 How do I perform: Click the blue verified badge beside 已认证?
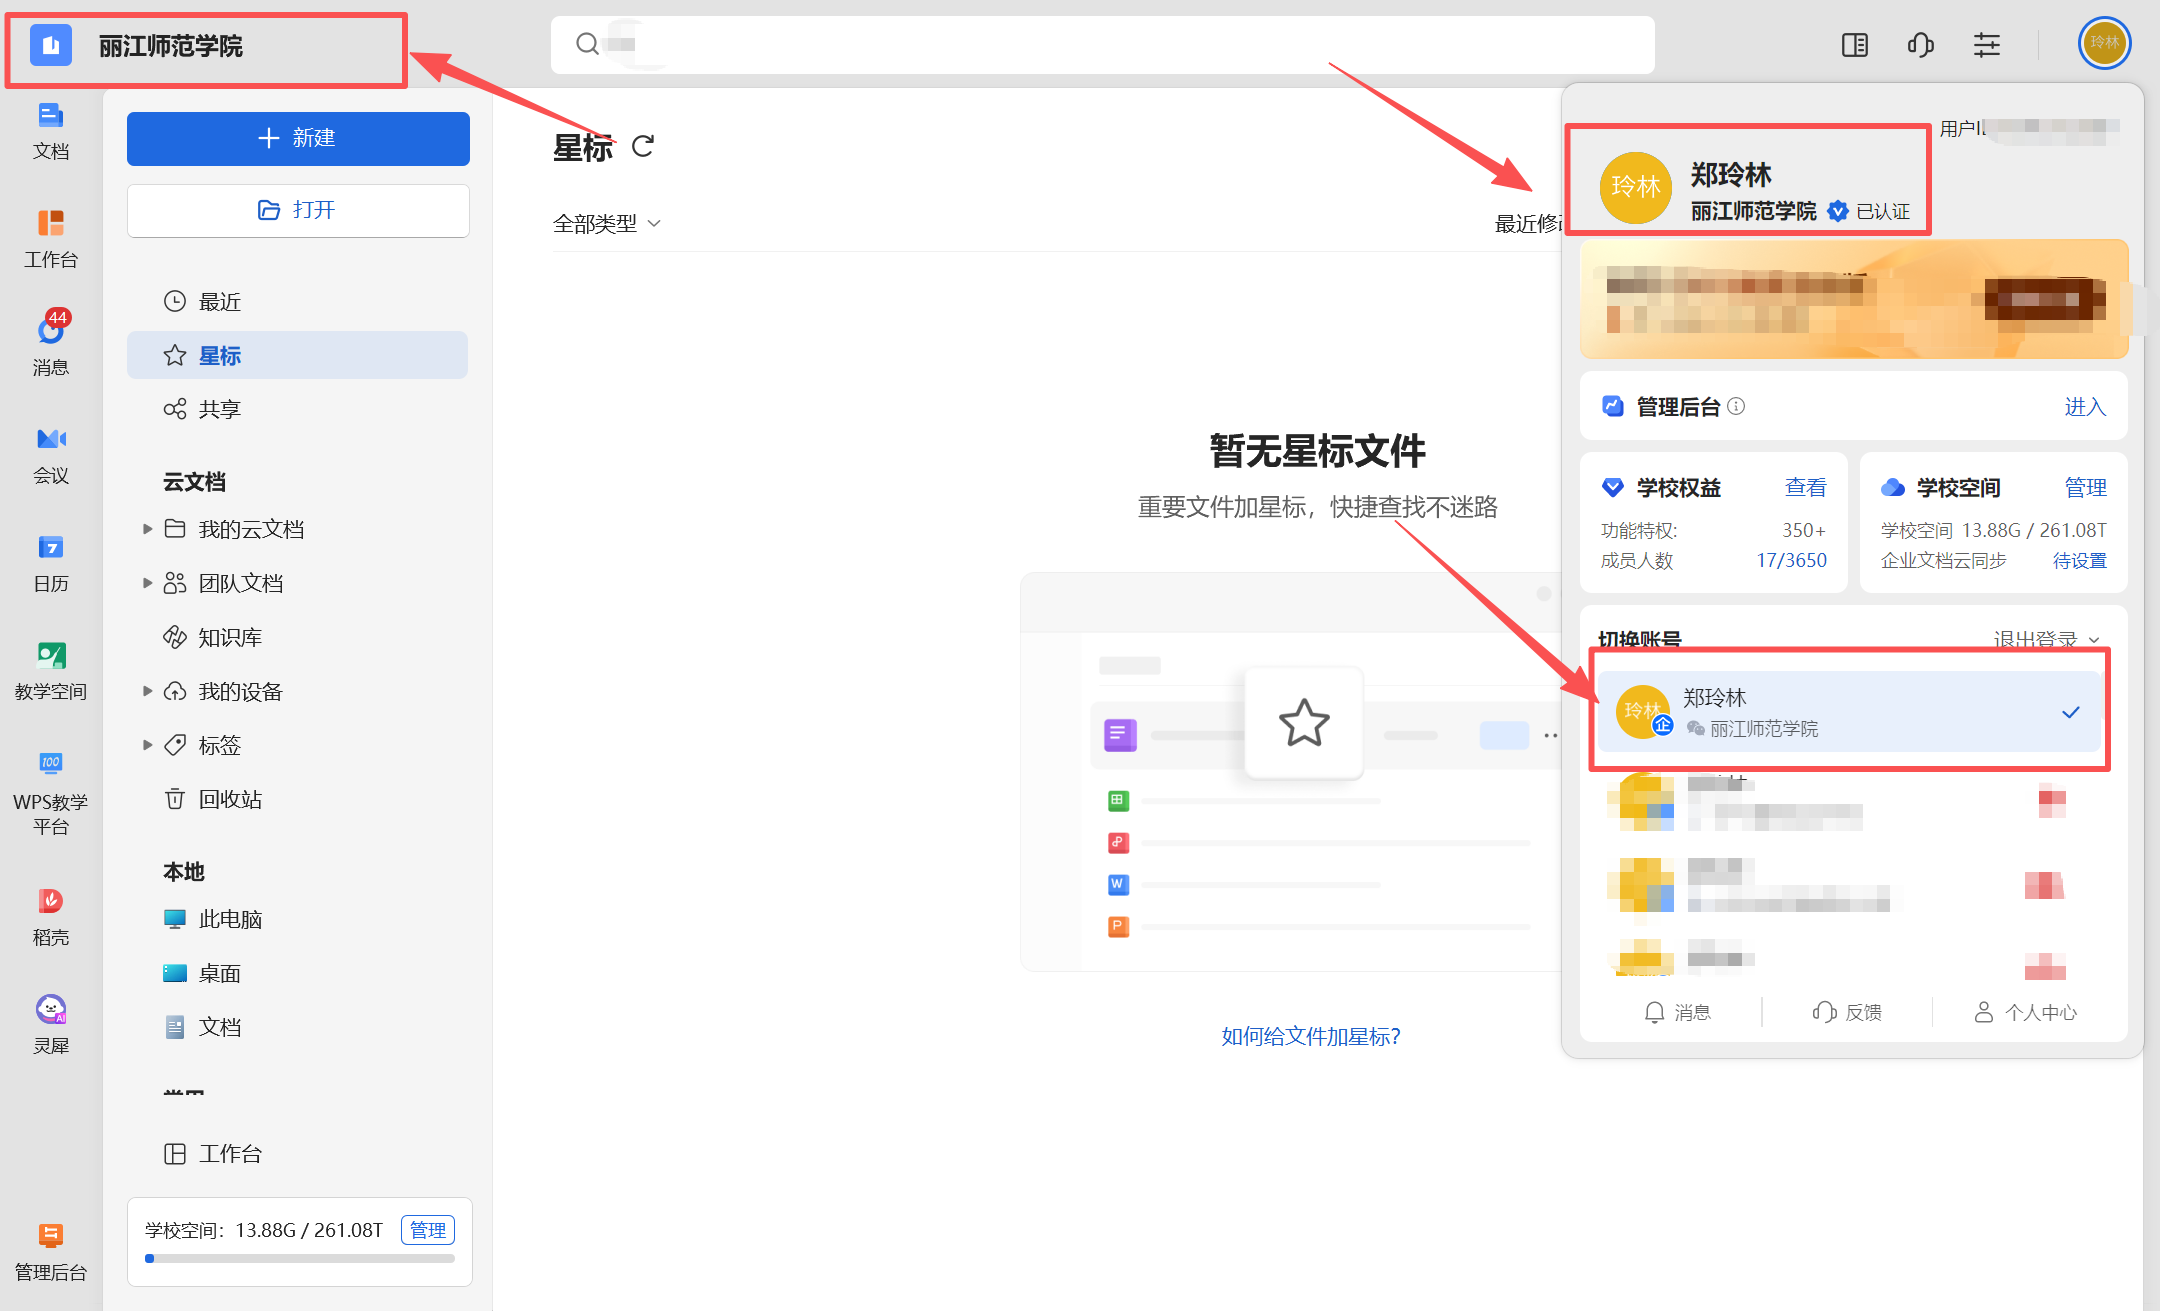pos(1838,211)
